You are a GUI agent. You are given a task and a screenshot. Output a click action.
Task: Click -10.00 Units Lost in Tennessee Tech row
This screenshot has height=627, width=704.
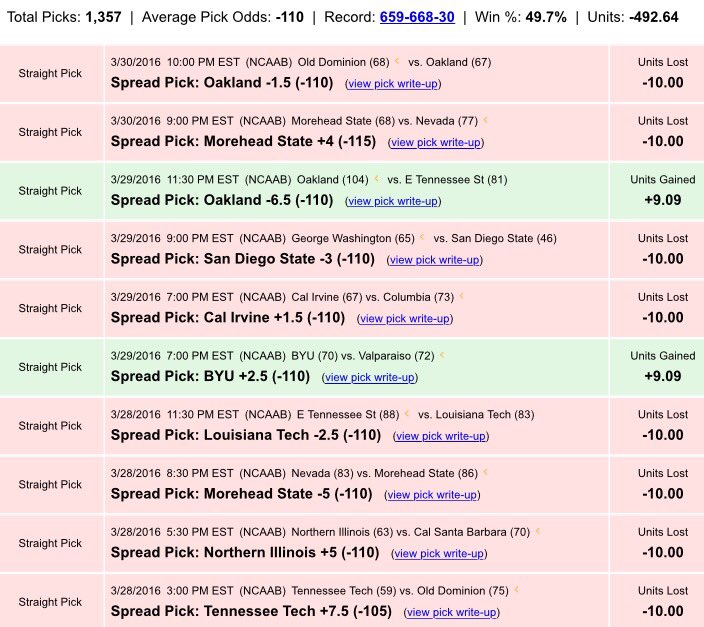tap(663, 611)
